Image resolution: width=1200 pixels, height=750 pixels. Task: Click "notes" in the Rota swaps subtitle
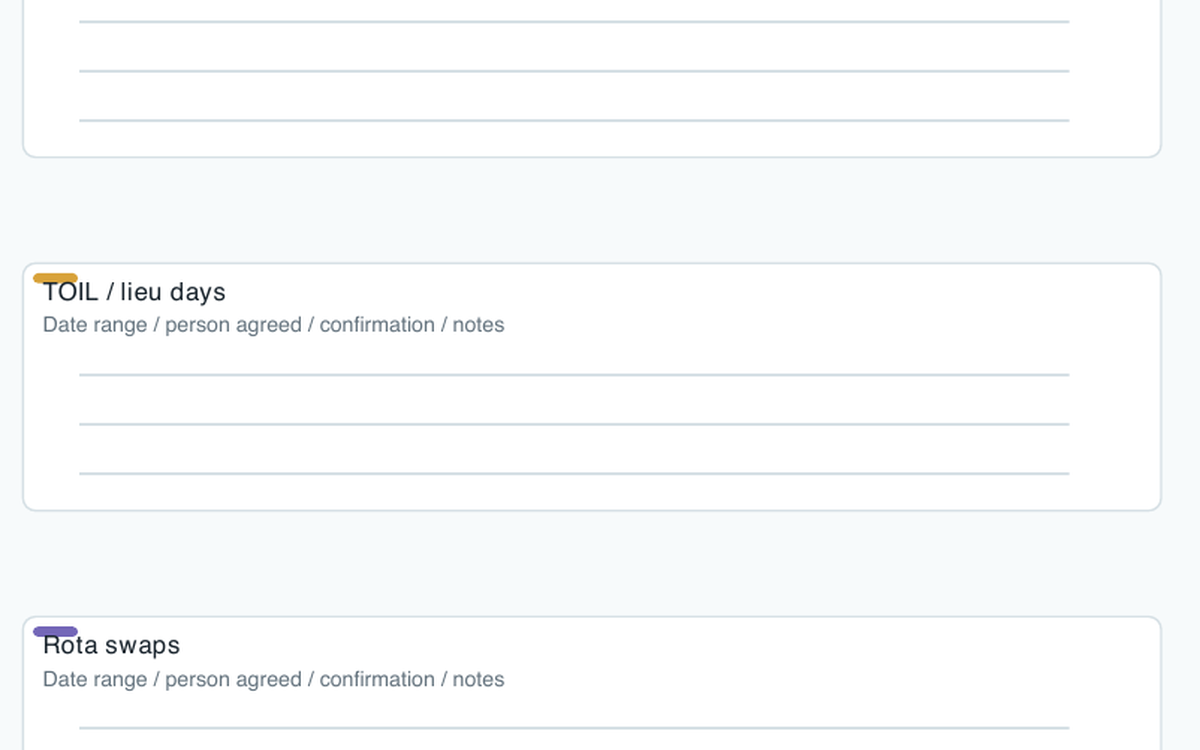478,679
